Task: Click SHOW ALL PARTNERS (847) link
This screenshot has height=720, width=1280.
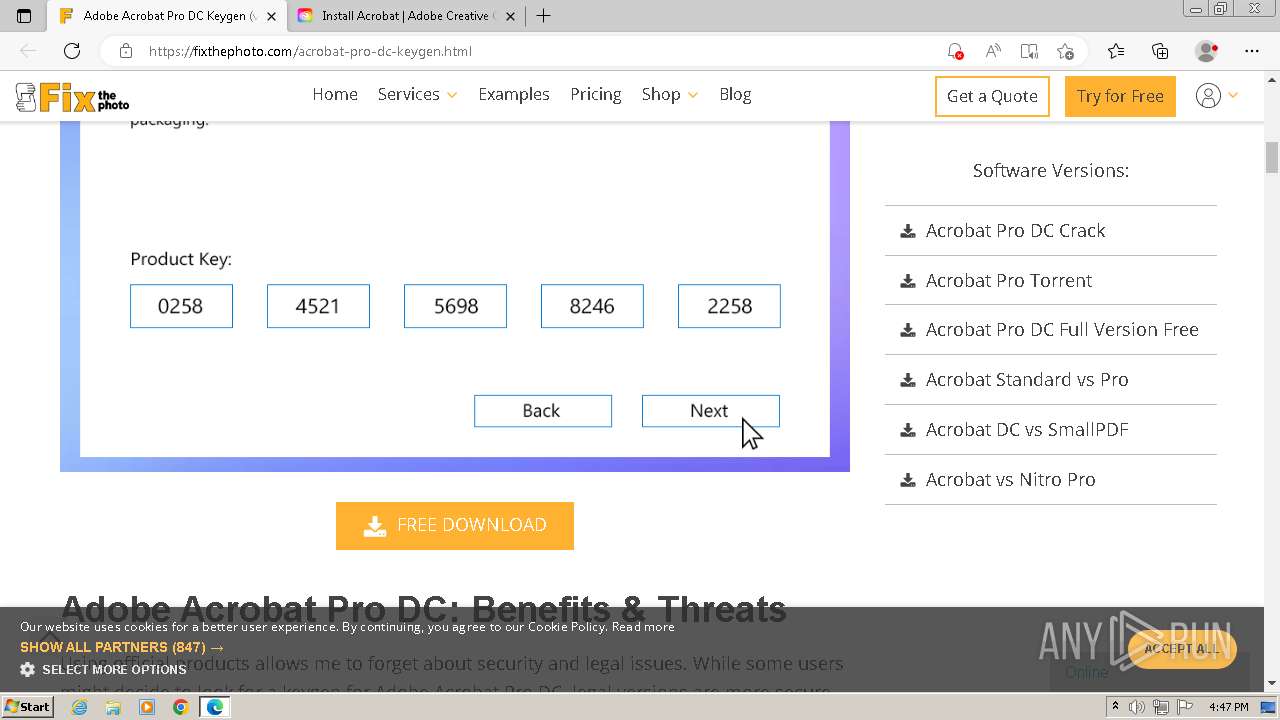Action: [x=122, y=647]
